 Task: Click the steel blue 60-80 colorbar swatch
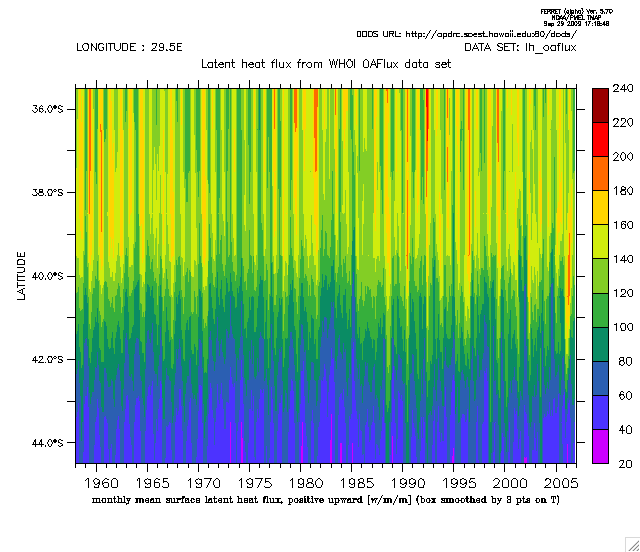[x=600, y=378]
